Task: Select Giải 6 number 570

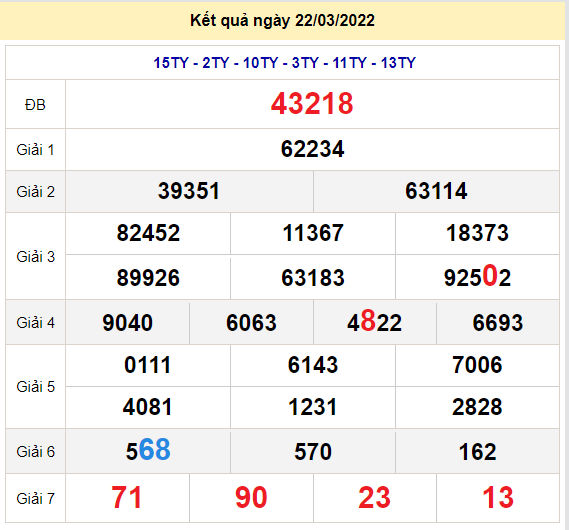Action: 312,452
